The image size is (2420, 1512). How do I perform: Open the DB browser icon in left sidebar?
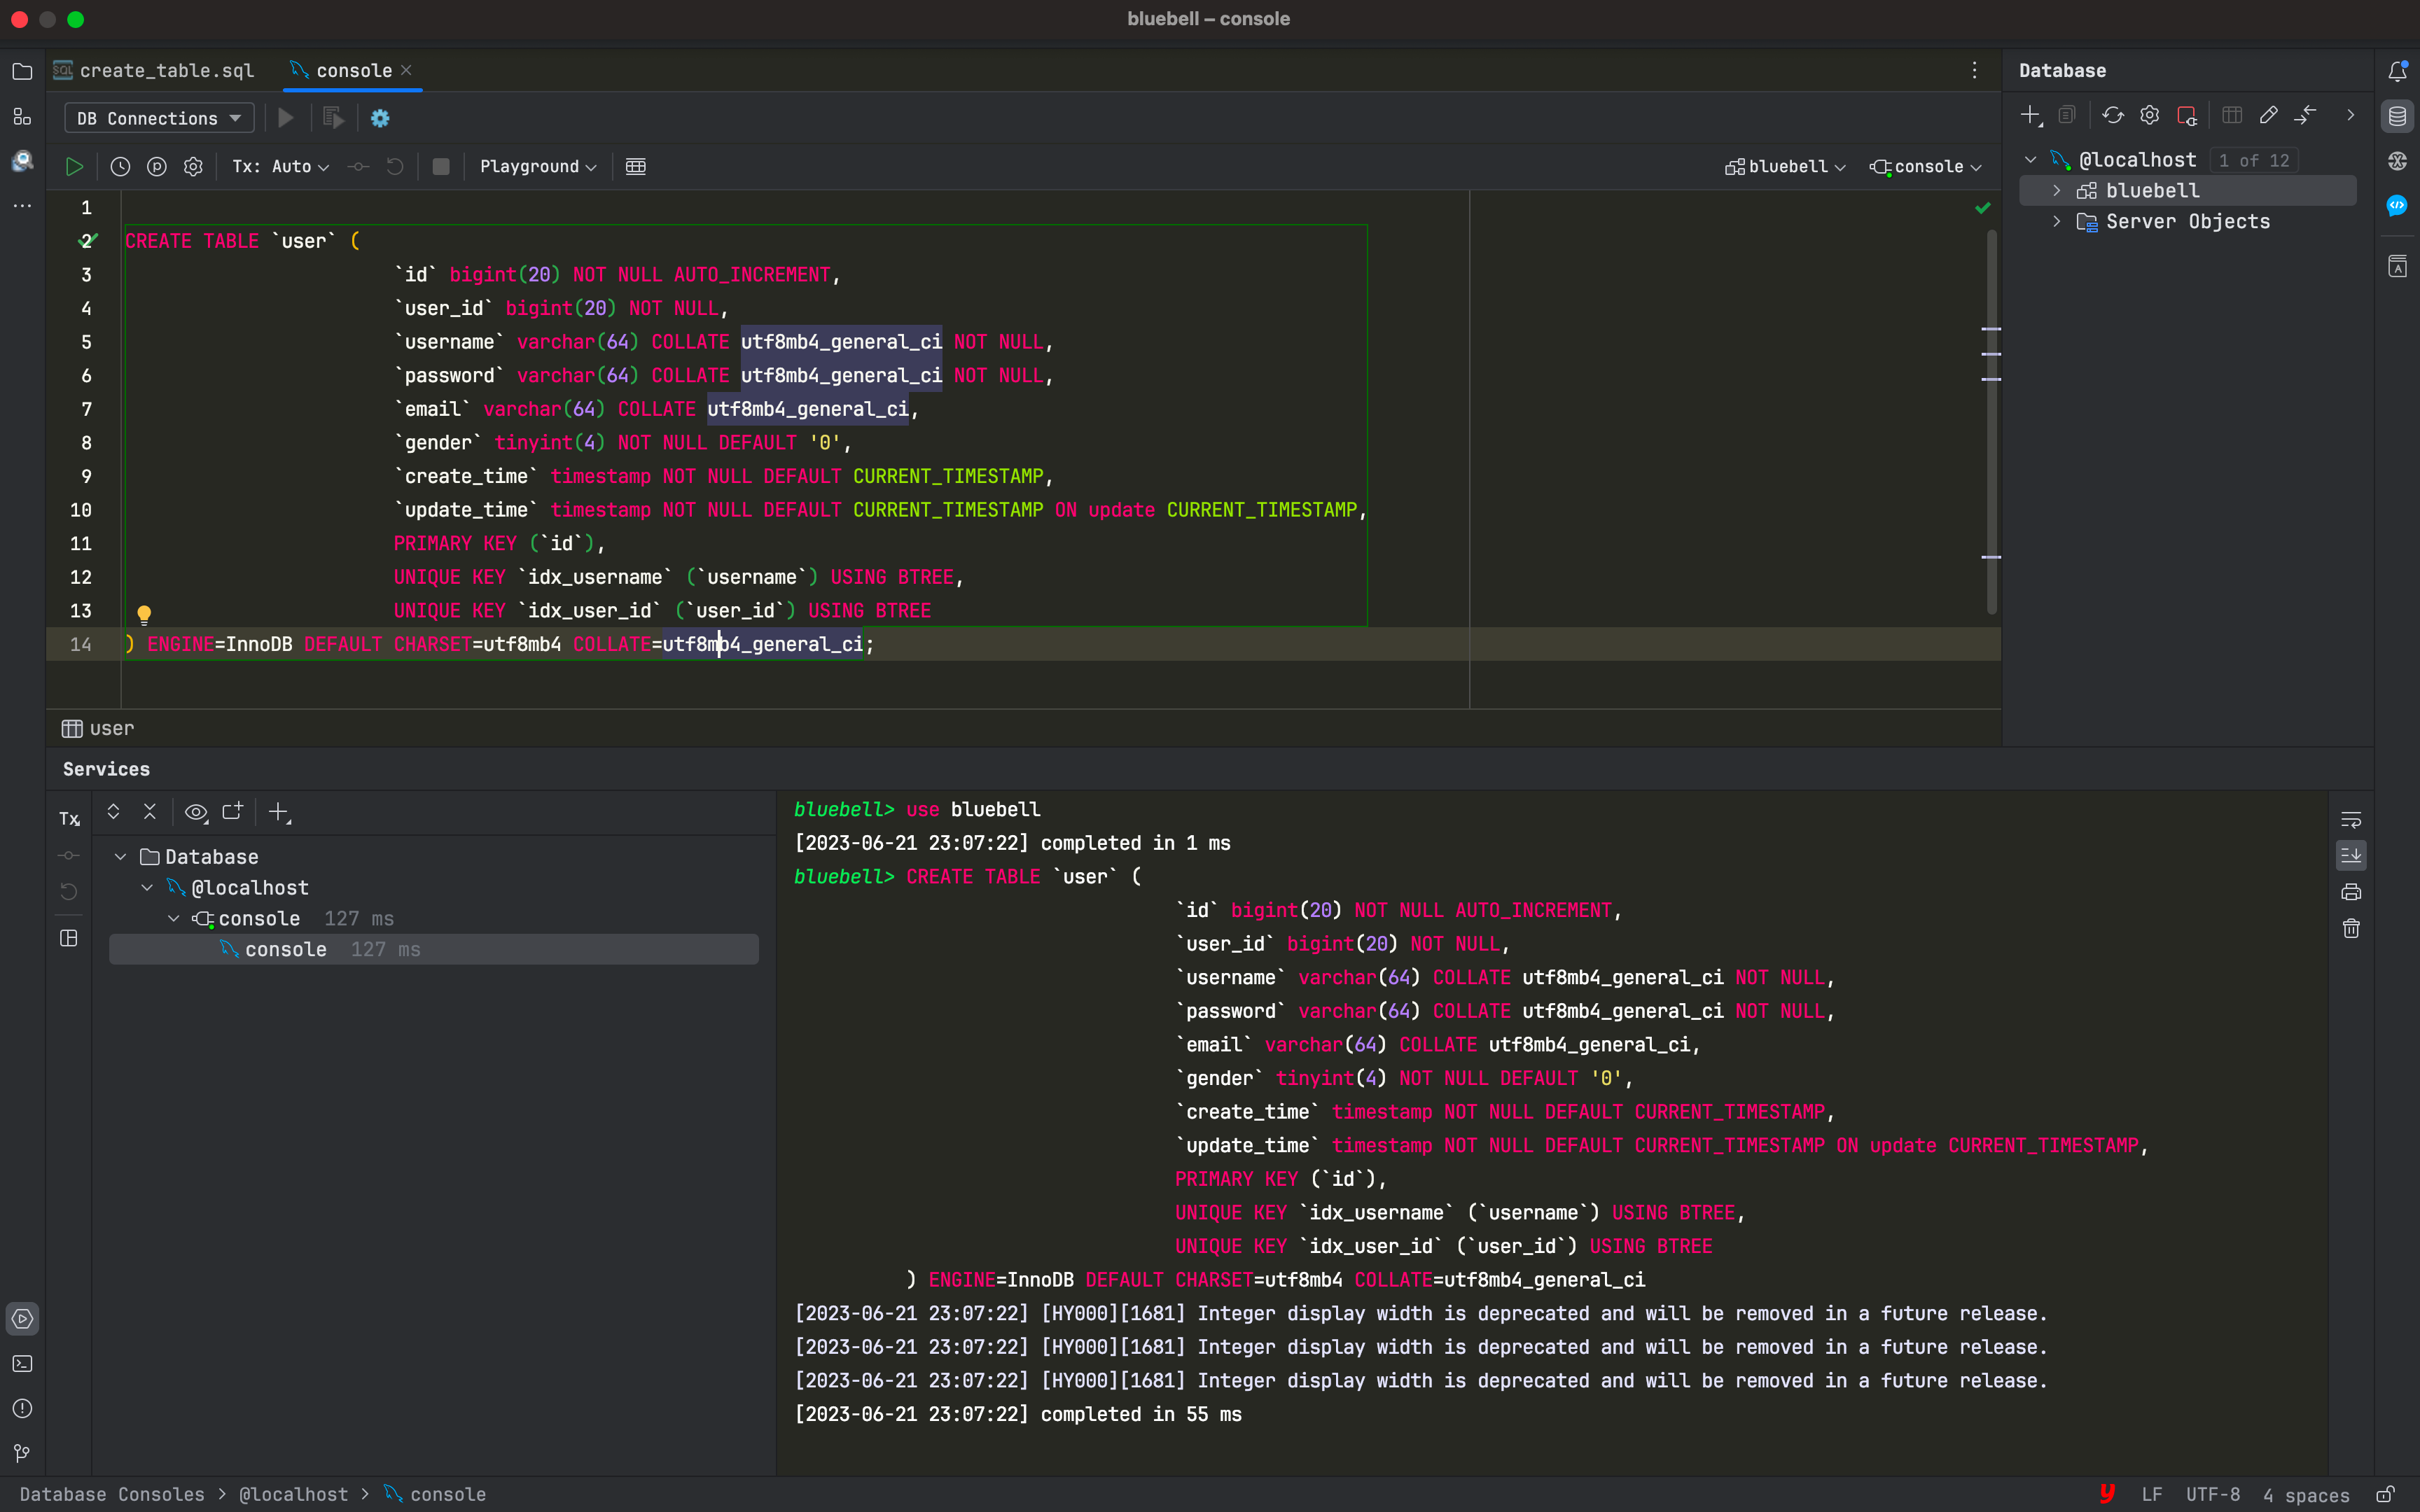click(22, 161)
